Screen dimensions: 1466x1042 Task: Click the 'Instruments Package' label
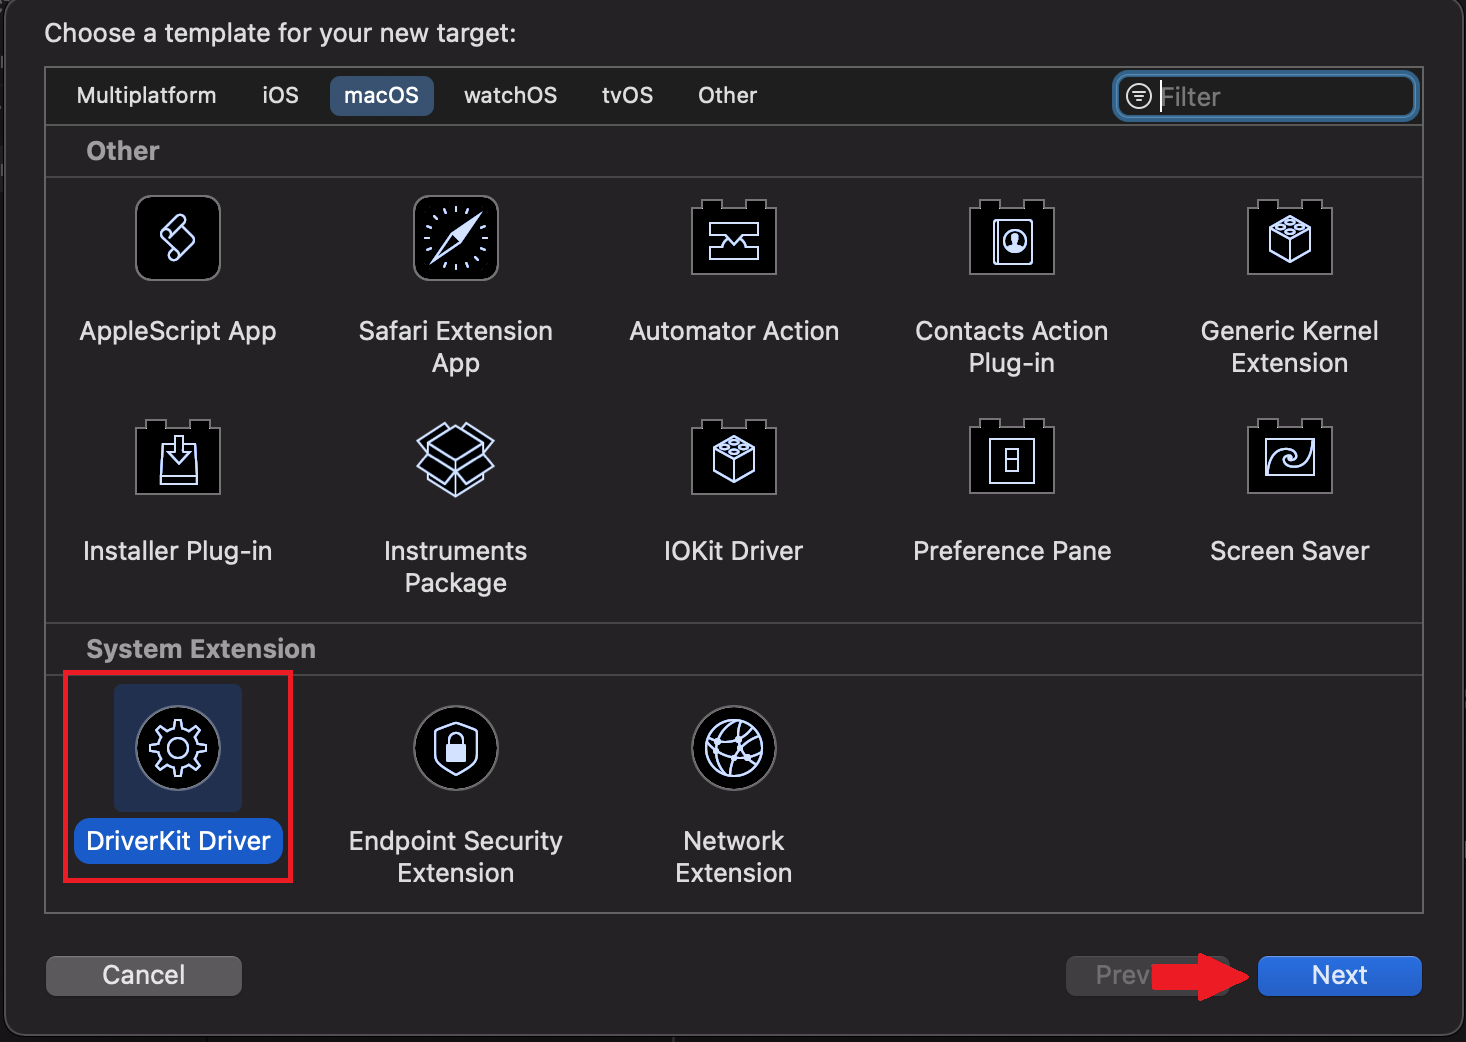[456, 567]
